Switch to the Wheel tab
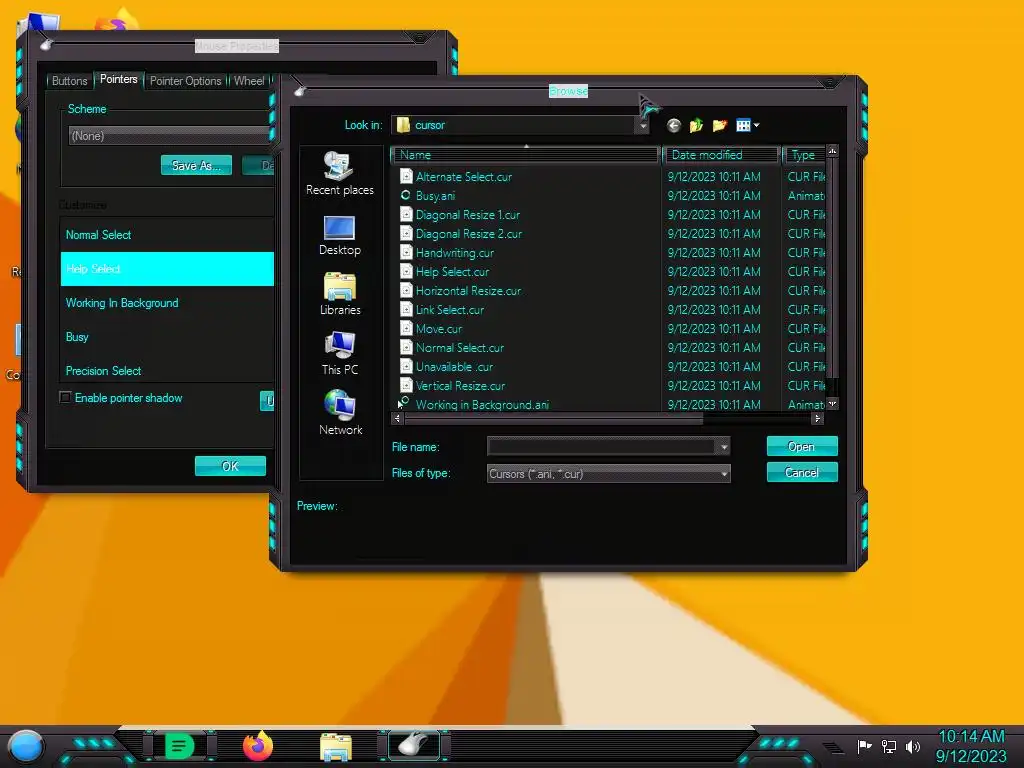This screenshot has width=1024, height=768. 249,81
